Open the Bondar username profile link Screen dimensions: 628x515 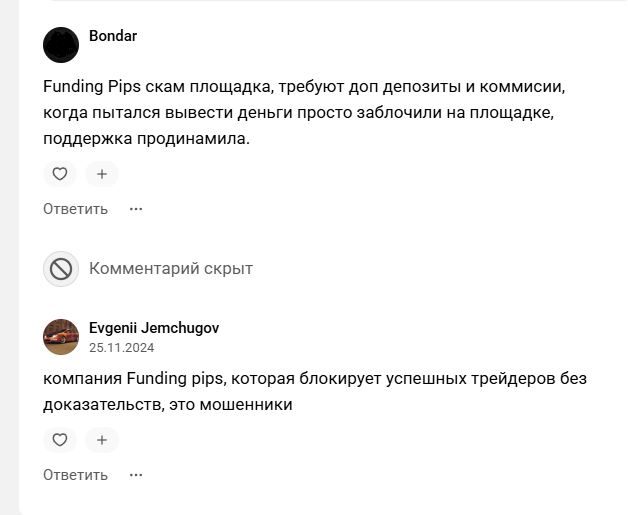113,36
